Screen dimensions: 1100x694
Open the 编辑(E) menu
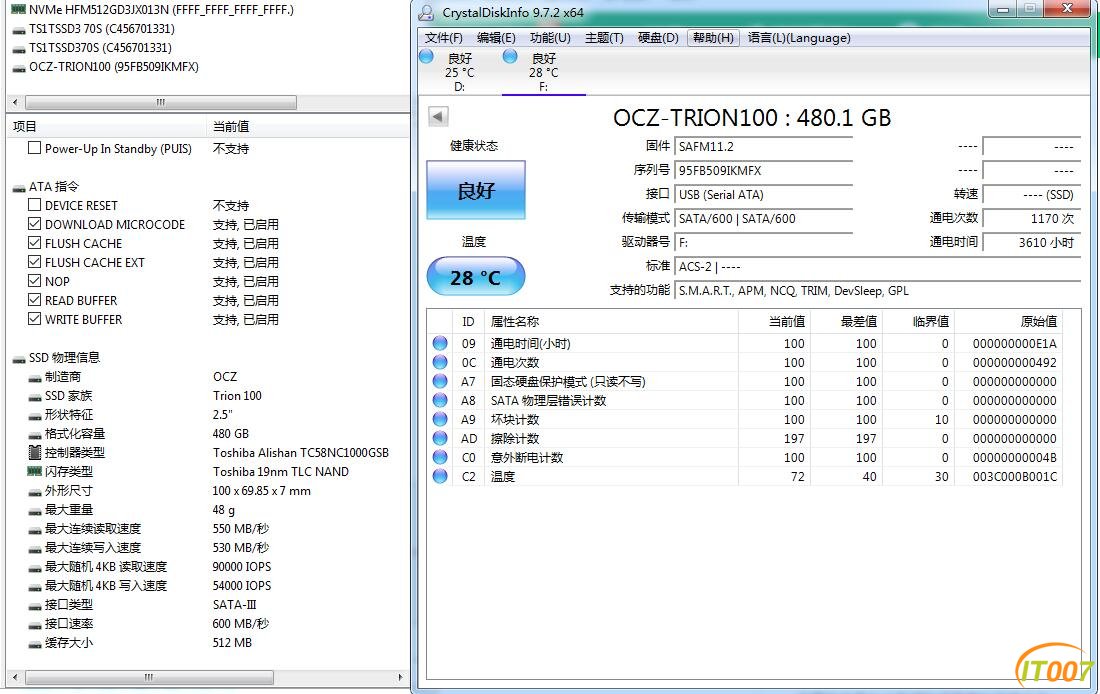pos(496,38)
